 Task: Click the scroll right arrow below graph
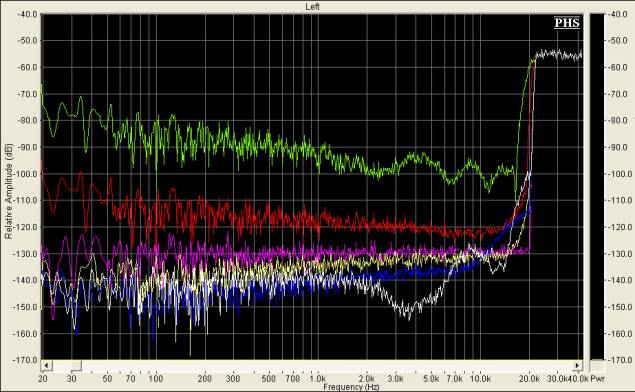pyautogui.click(x=577, y=365)
